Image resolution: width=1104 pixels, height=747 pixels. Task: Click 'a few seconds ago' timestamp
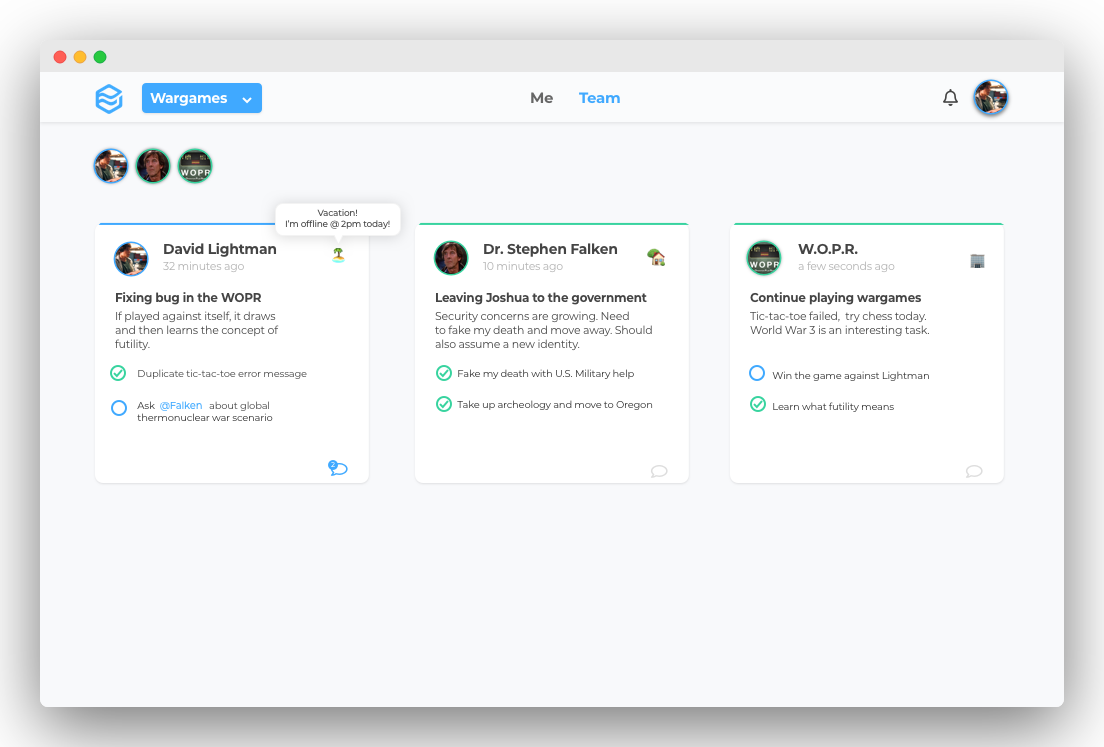[846, 266]
